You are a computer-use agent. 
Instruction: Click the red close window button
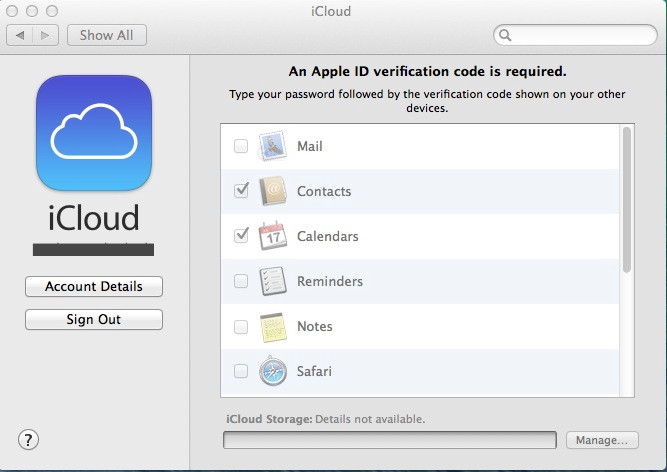click(x=12, y=11)
